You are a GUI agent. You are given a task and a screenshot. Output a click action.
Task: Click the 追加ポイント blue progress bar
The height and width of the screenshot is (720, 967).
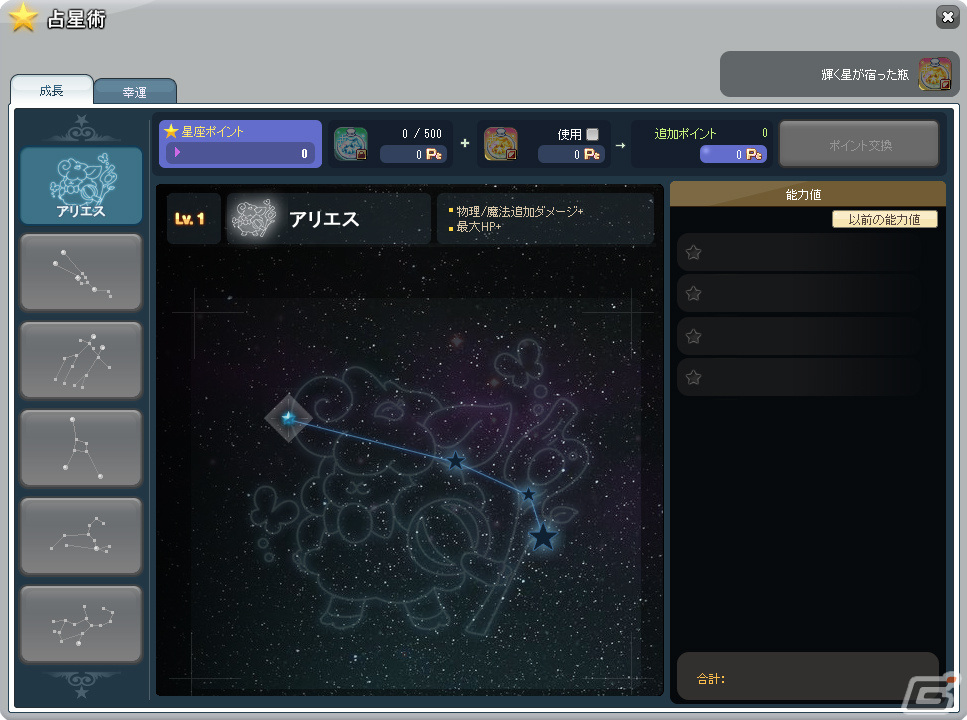pos(733,154)
